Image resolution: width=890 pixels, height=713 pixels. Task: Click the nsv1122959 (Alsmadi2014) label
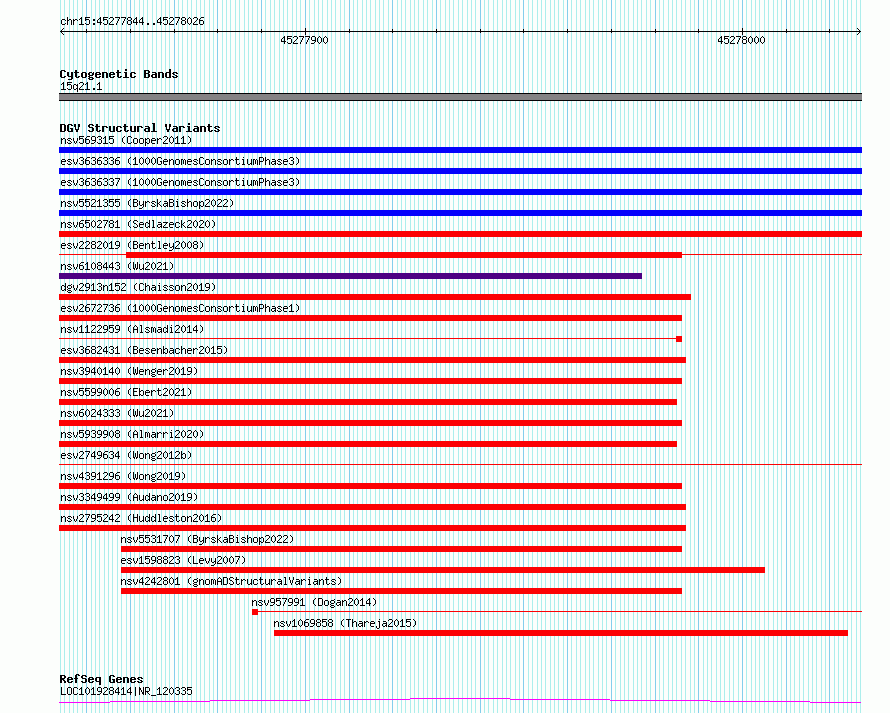[x=132, y=329]
